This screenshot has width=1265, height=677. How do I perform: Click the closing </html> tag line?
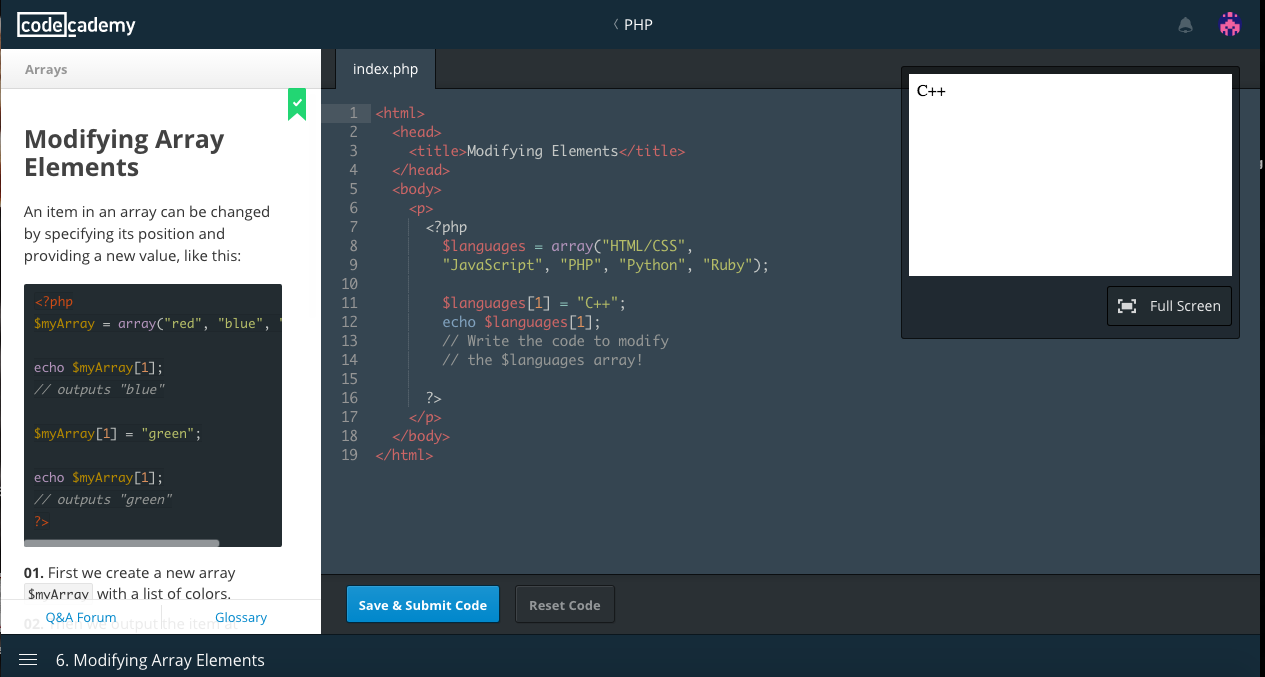[404, 455]
